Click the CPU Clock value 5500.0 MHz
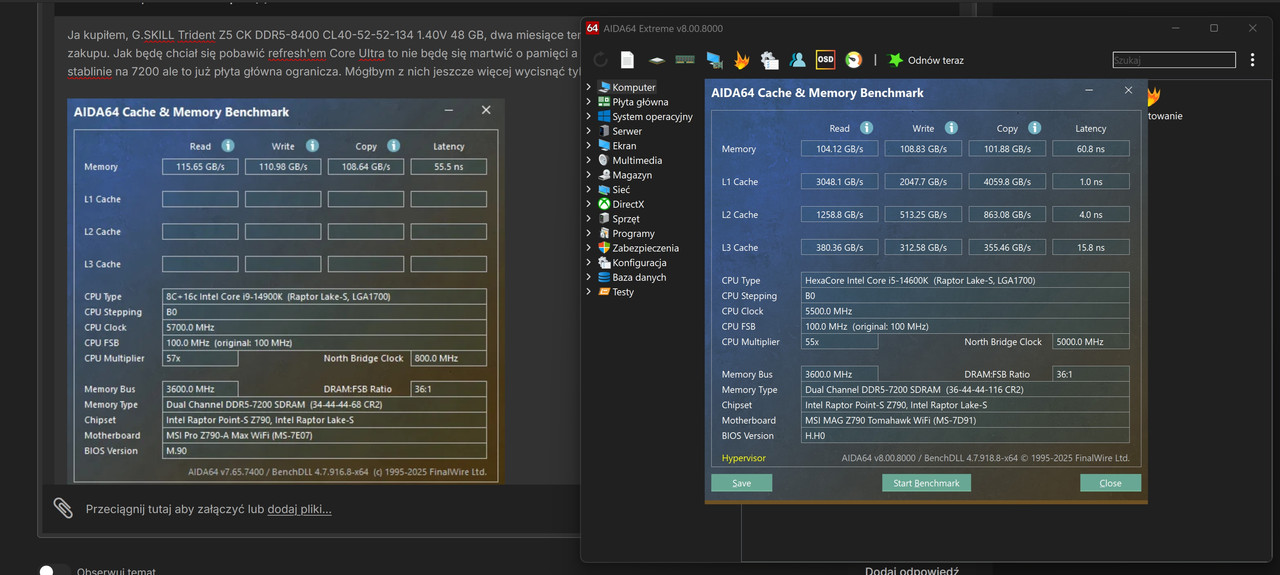Screen dimensions: 1280x575 tap(965, 311)
